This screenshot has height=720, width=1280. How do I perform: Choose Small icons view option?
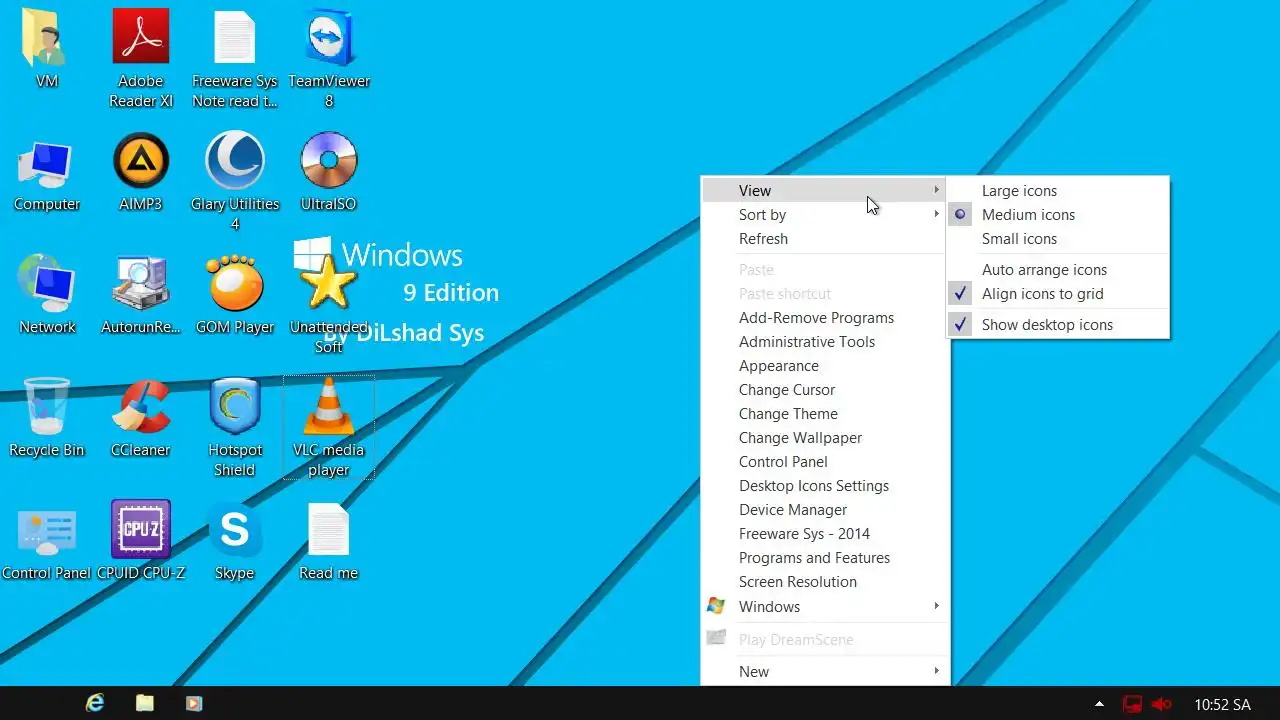click(1058, 239)
